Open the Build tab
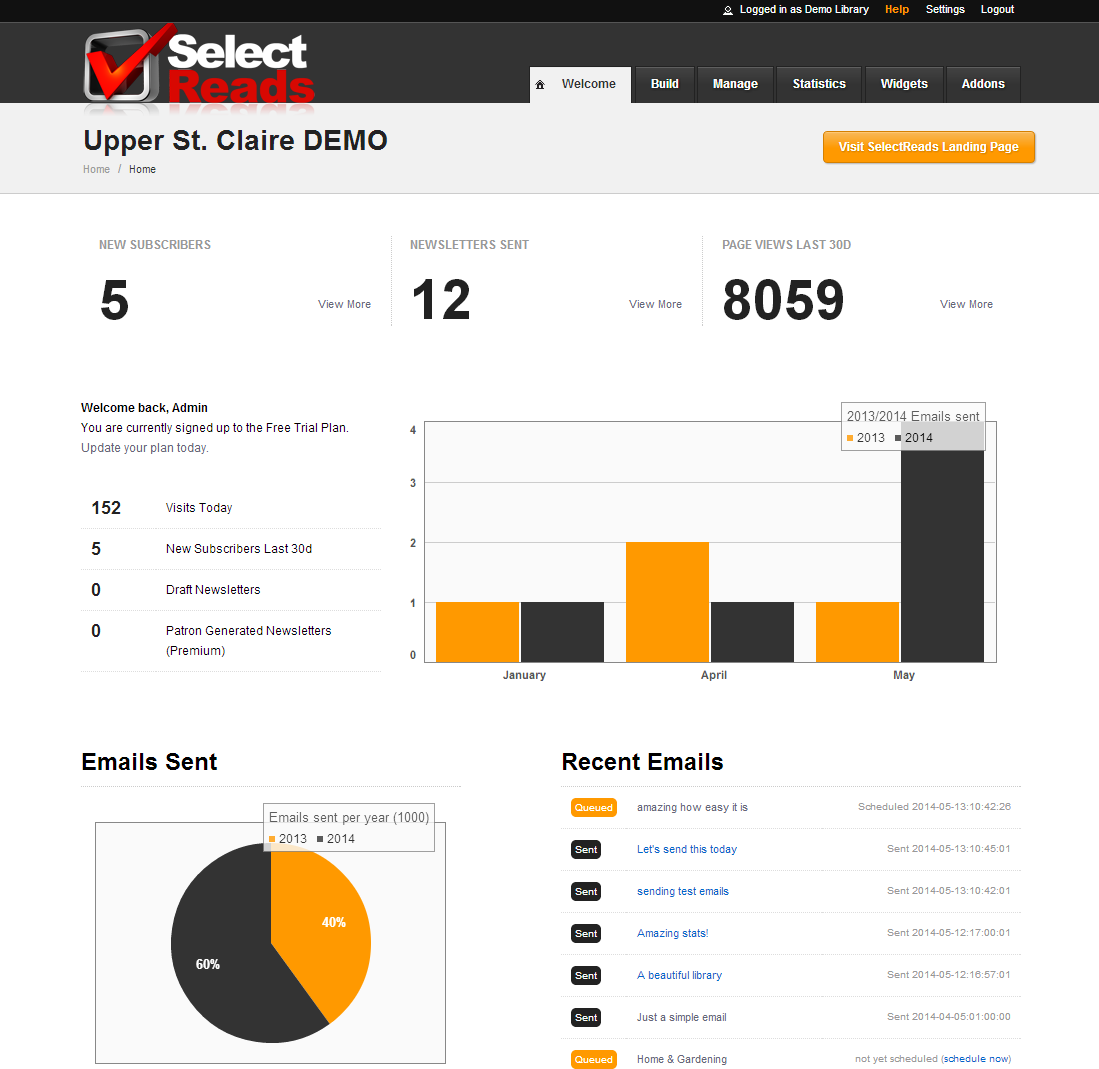1099x1069 pixels. coord(664,84)
